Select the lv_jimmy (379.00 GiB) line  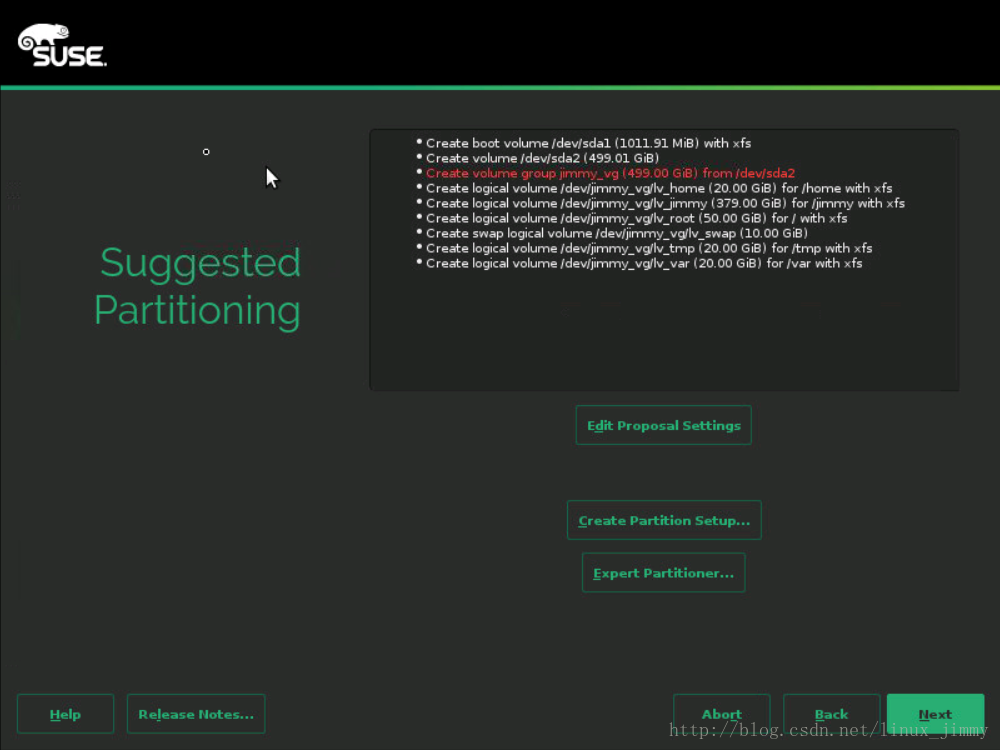click(x=665, y=203)
